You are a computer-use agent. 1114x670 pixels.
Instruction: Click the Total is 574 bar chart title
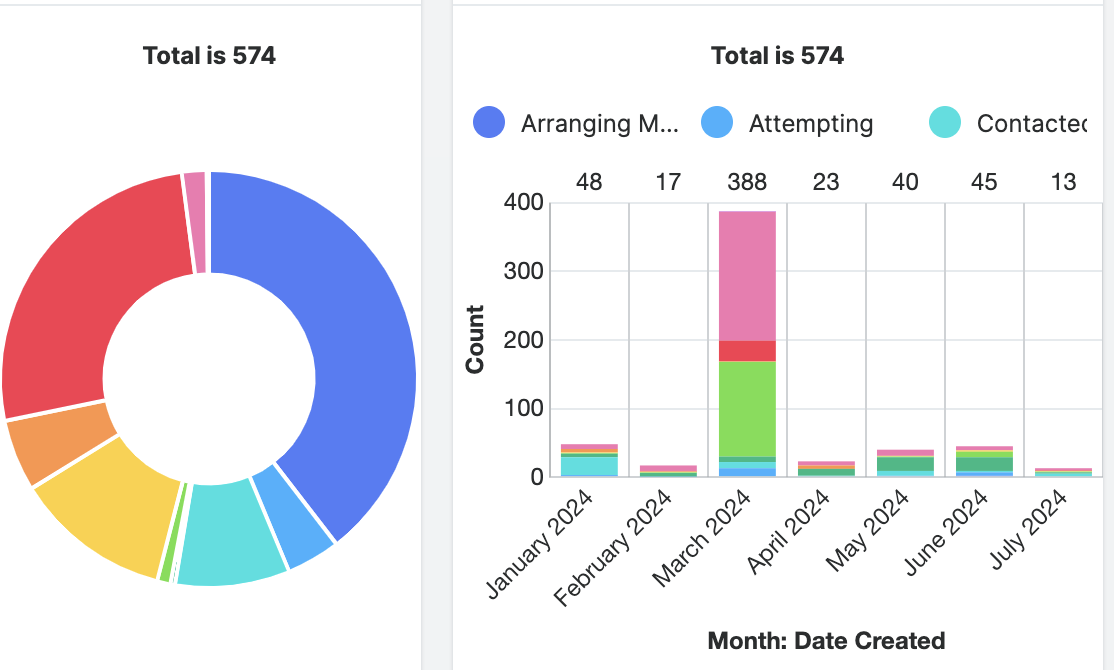pos(777,56)
